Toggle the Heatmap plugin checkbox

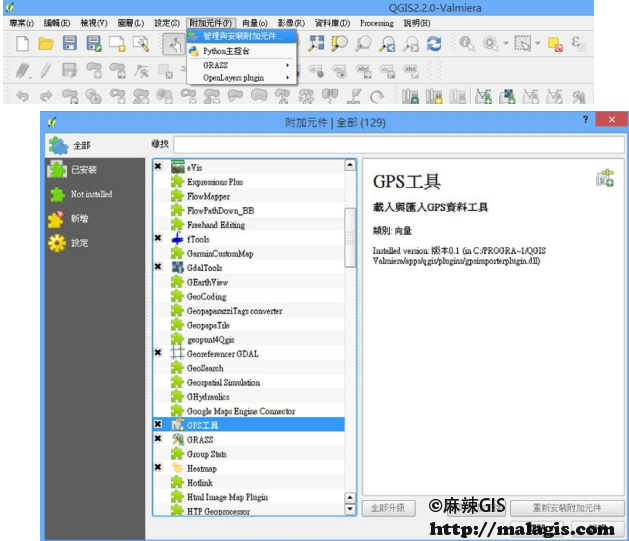[x=158, y=467]
